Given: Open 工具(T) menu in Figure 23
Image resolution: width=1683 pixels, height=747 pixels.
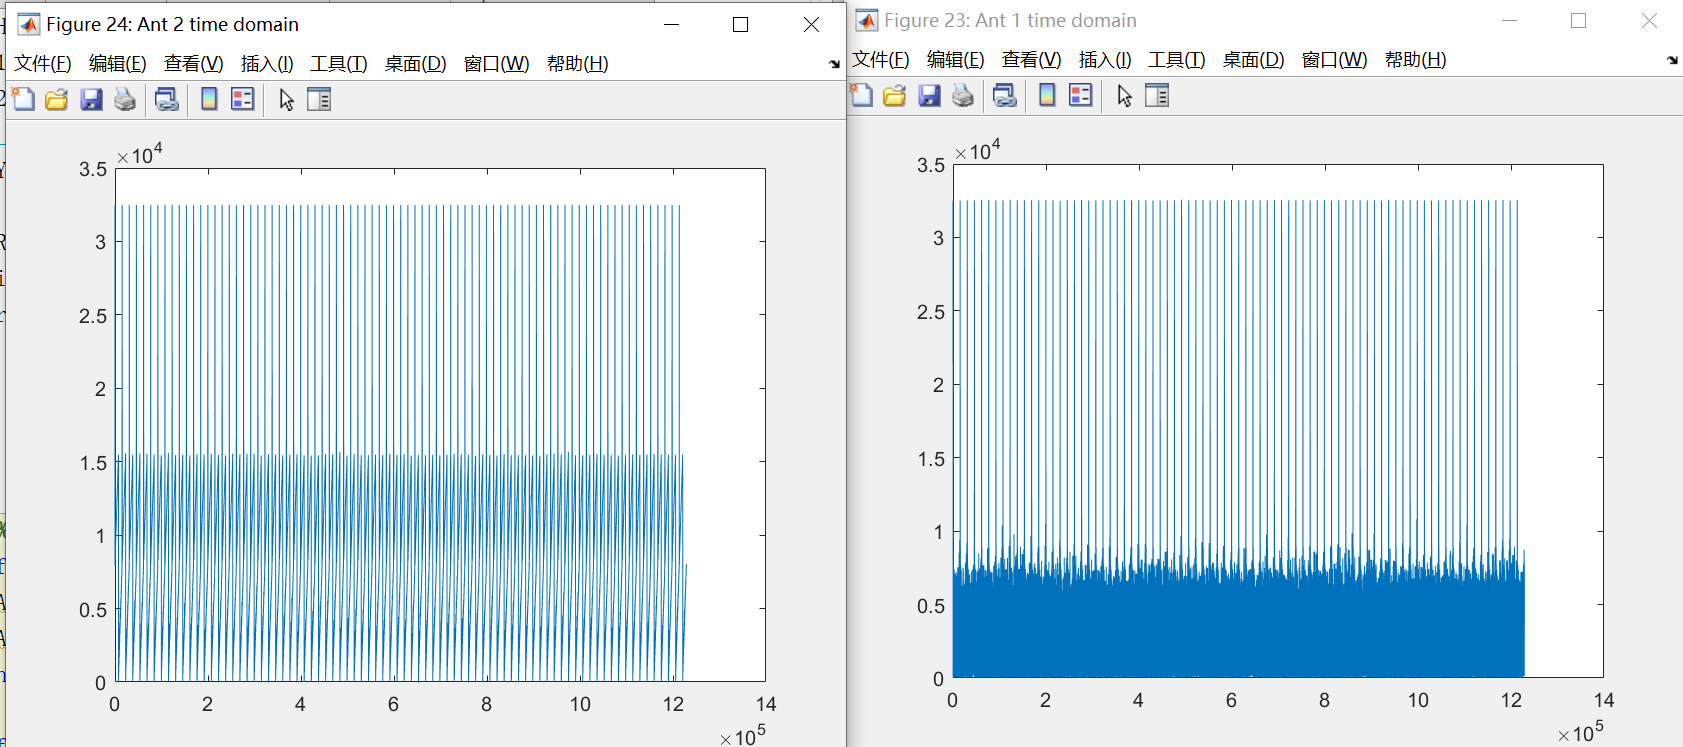Looking at the screenshot, I should click(1177, 60).
